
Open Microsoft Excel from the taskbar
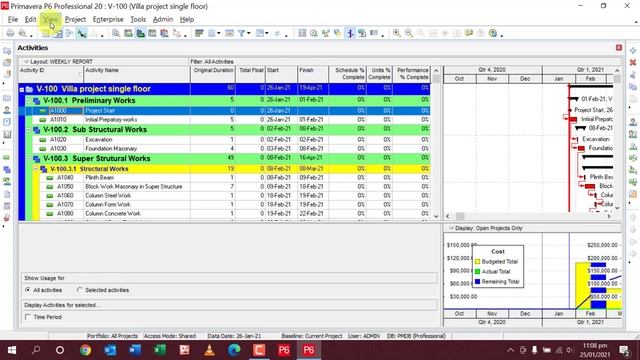(x=160, y=350)
